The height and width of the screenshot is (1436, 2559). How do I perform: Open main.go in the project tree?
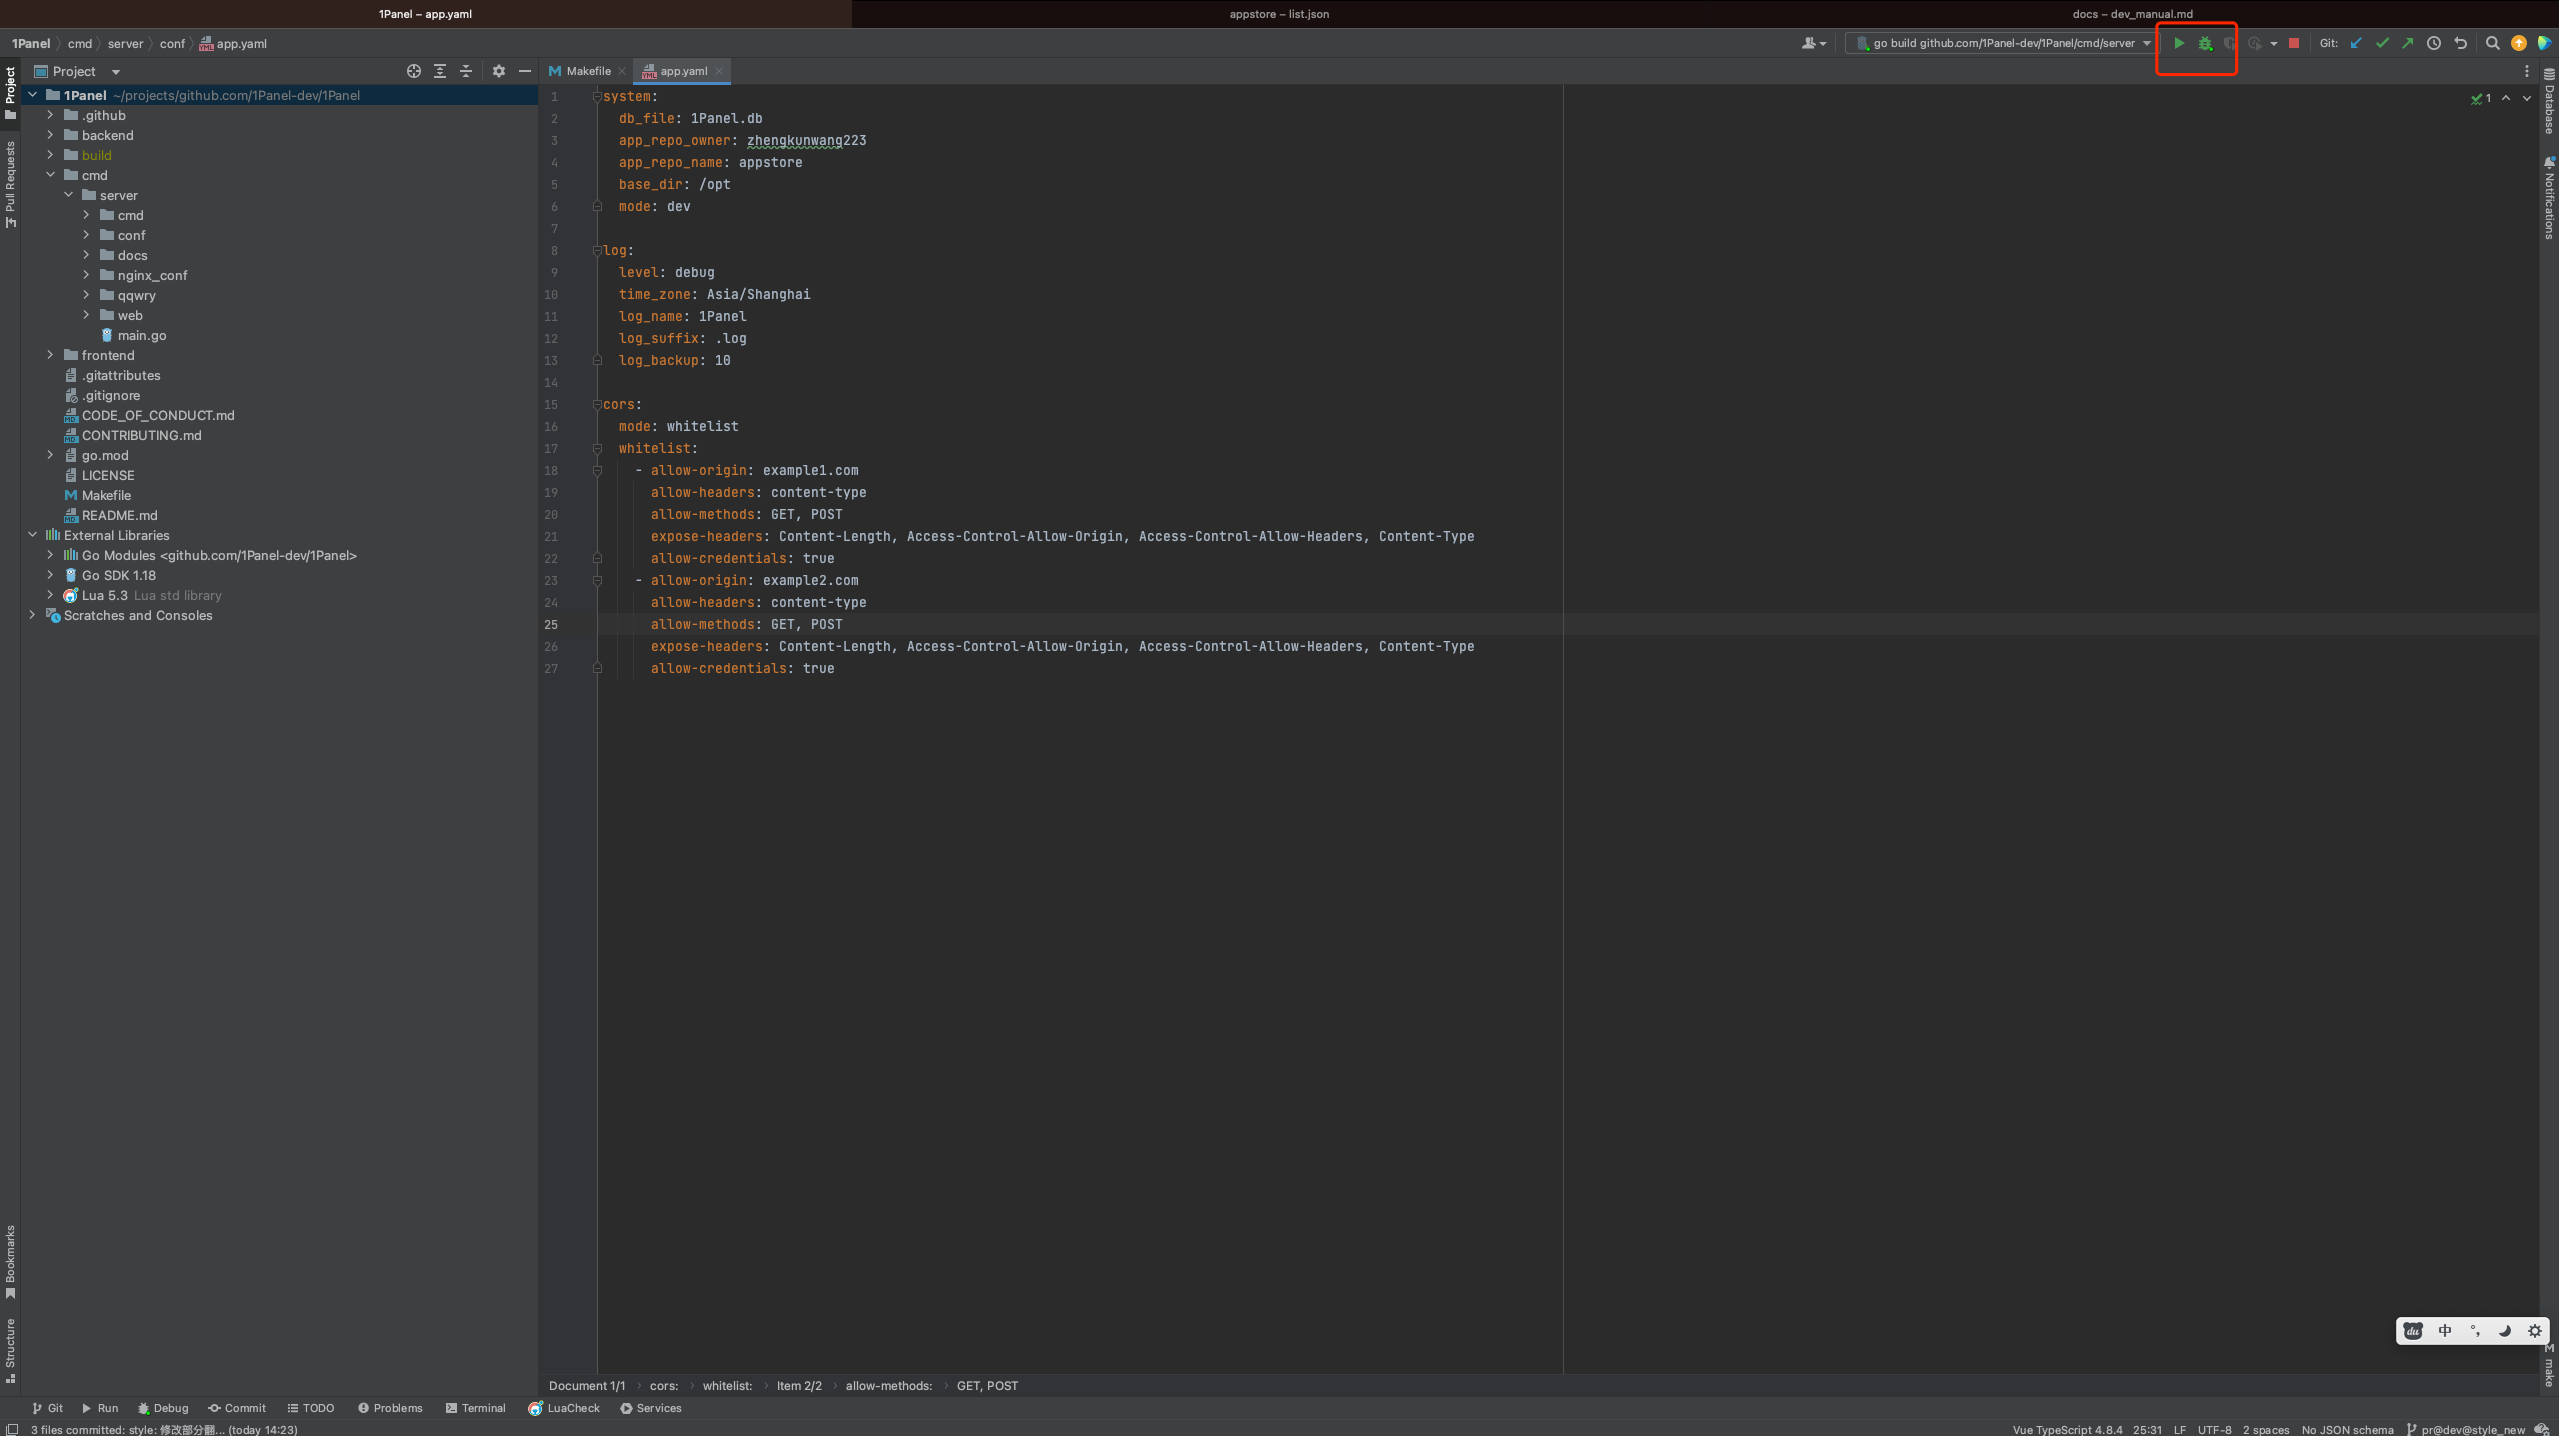[x=141, y=335]
